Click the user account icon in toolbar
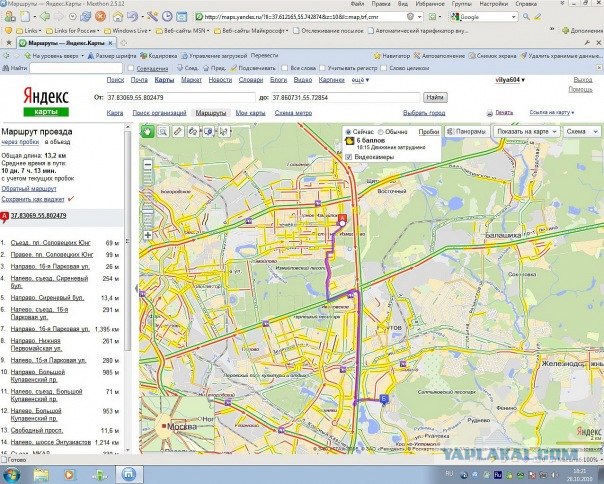Viewport: 604px width, 484px height. pos(10,17)
